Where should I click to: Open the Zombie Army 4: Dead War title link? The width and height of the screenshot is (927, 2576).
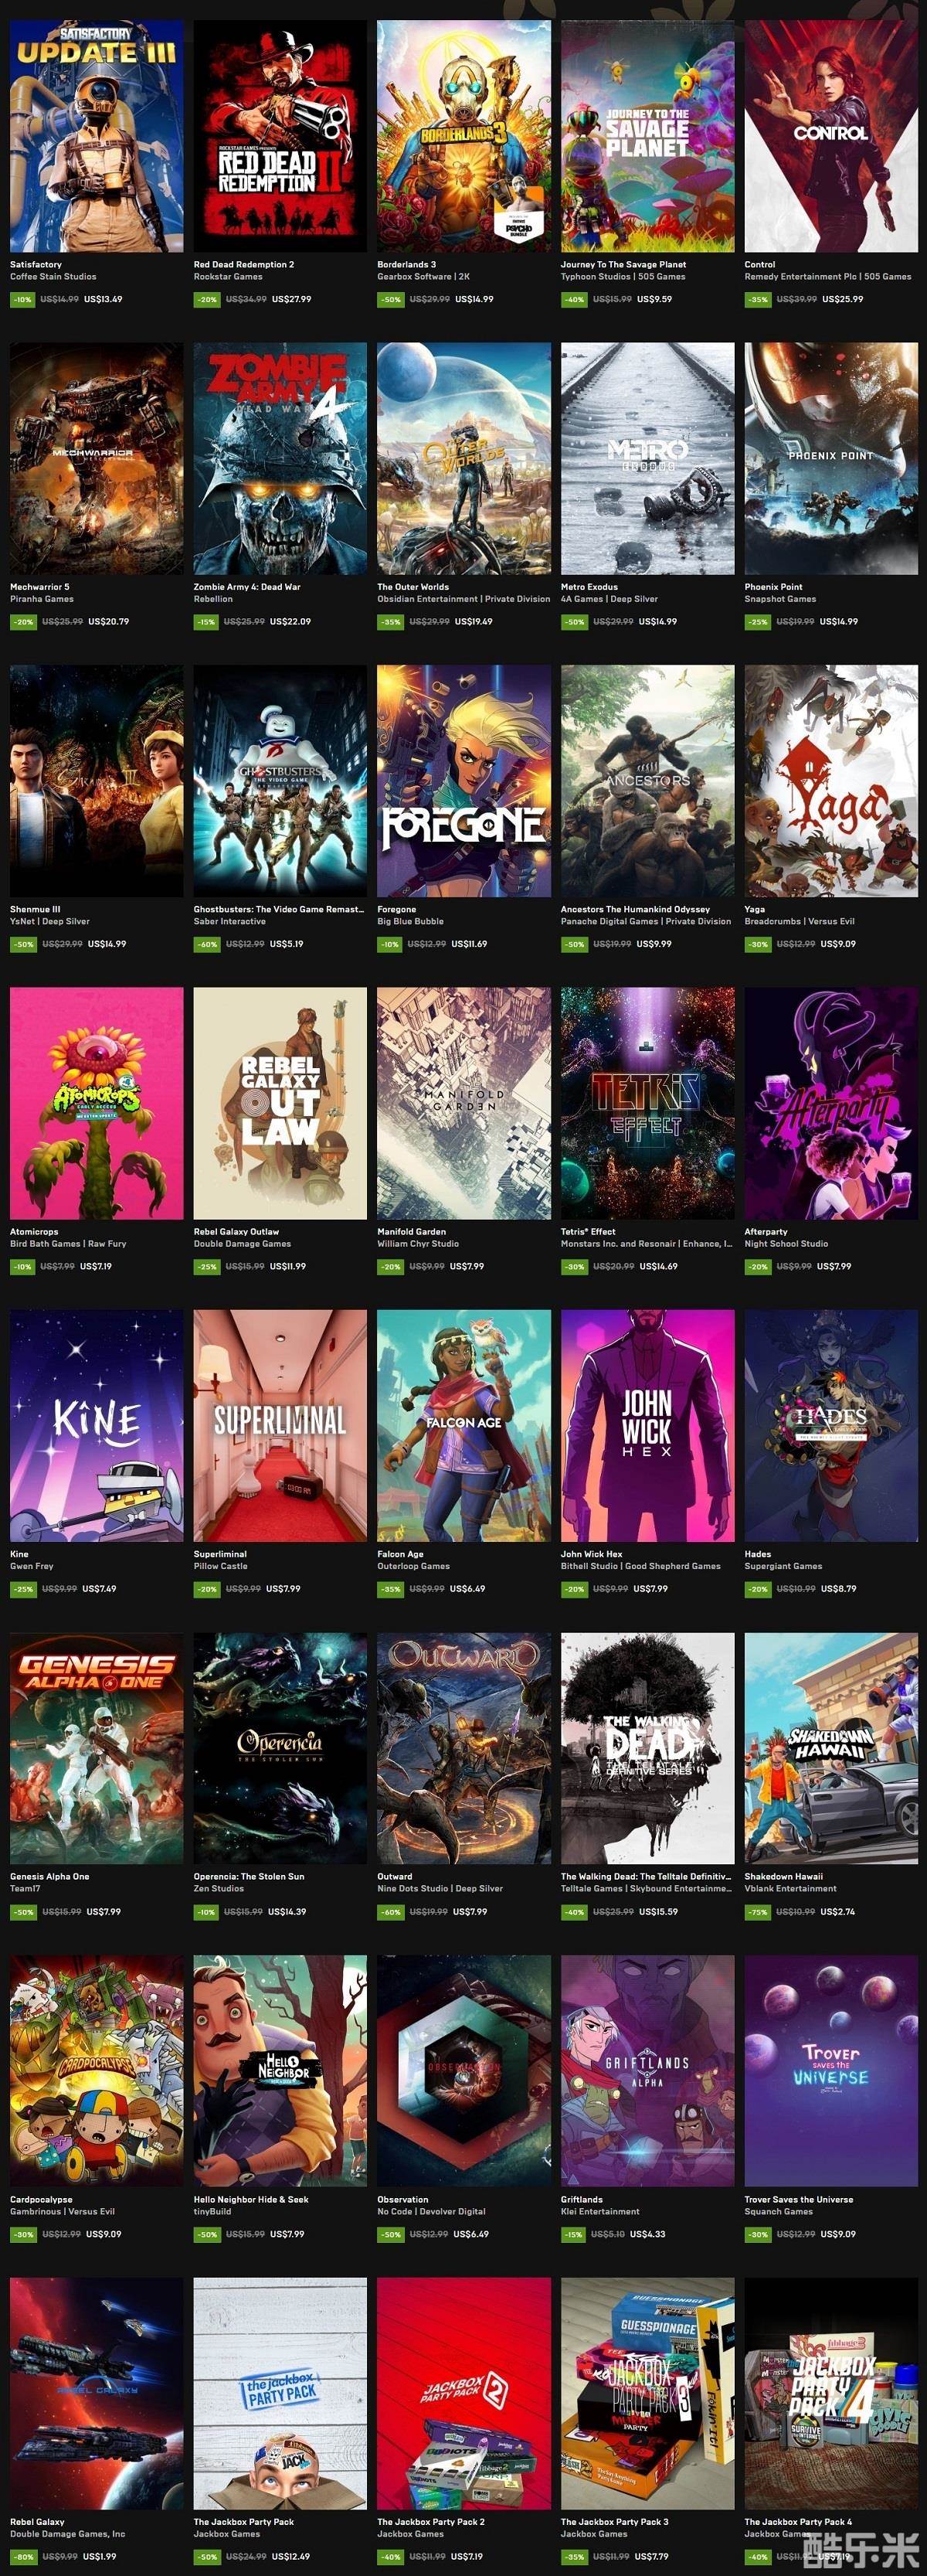tap(247, 587)
